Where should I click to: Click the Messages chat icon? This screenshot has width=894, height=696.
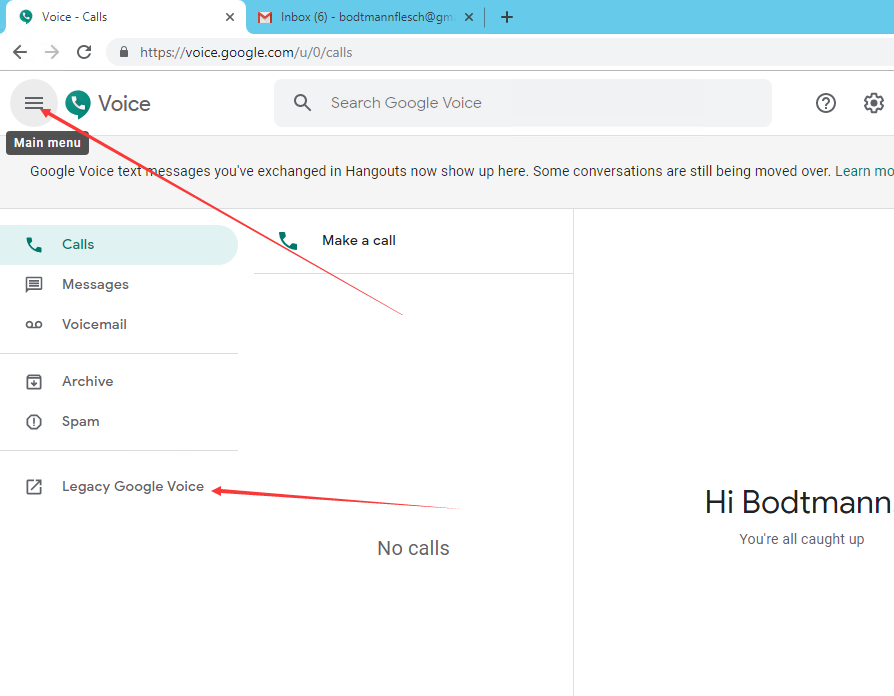34,284
